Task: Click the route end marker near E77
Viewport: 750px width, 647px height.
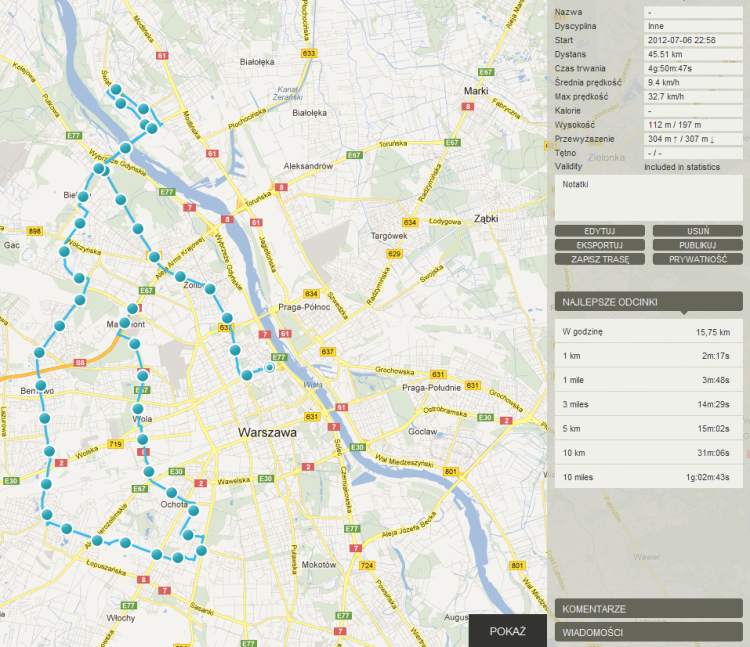Action: (x=270, y=367)
